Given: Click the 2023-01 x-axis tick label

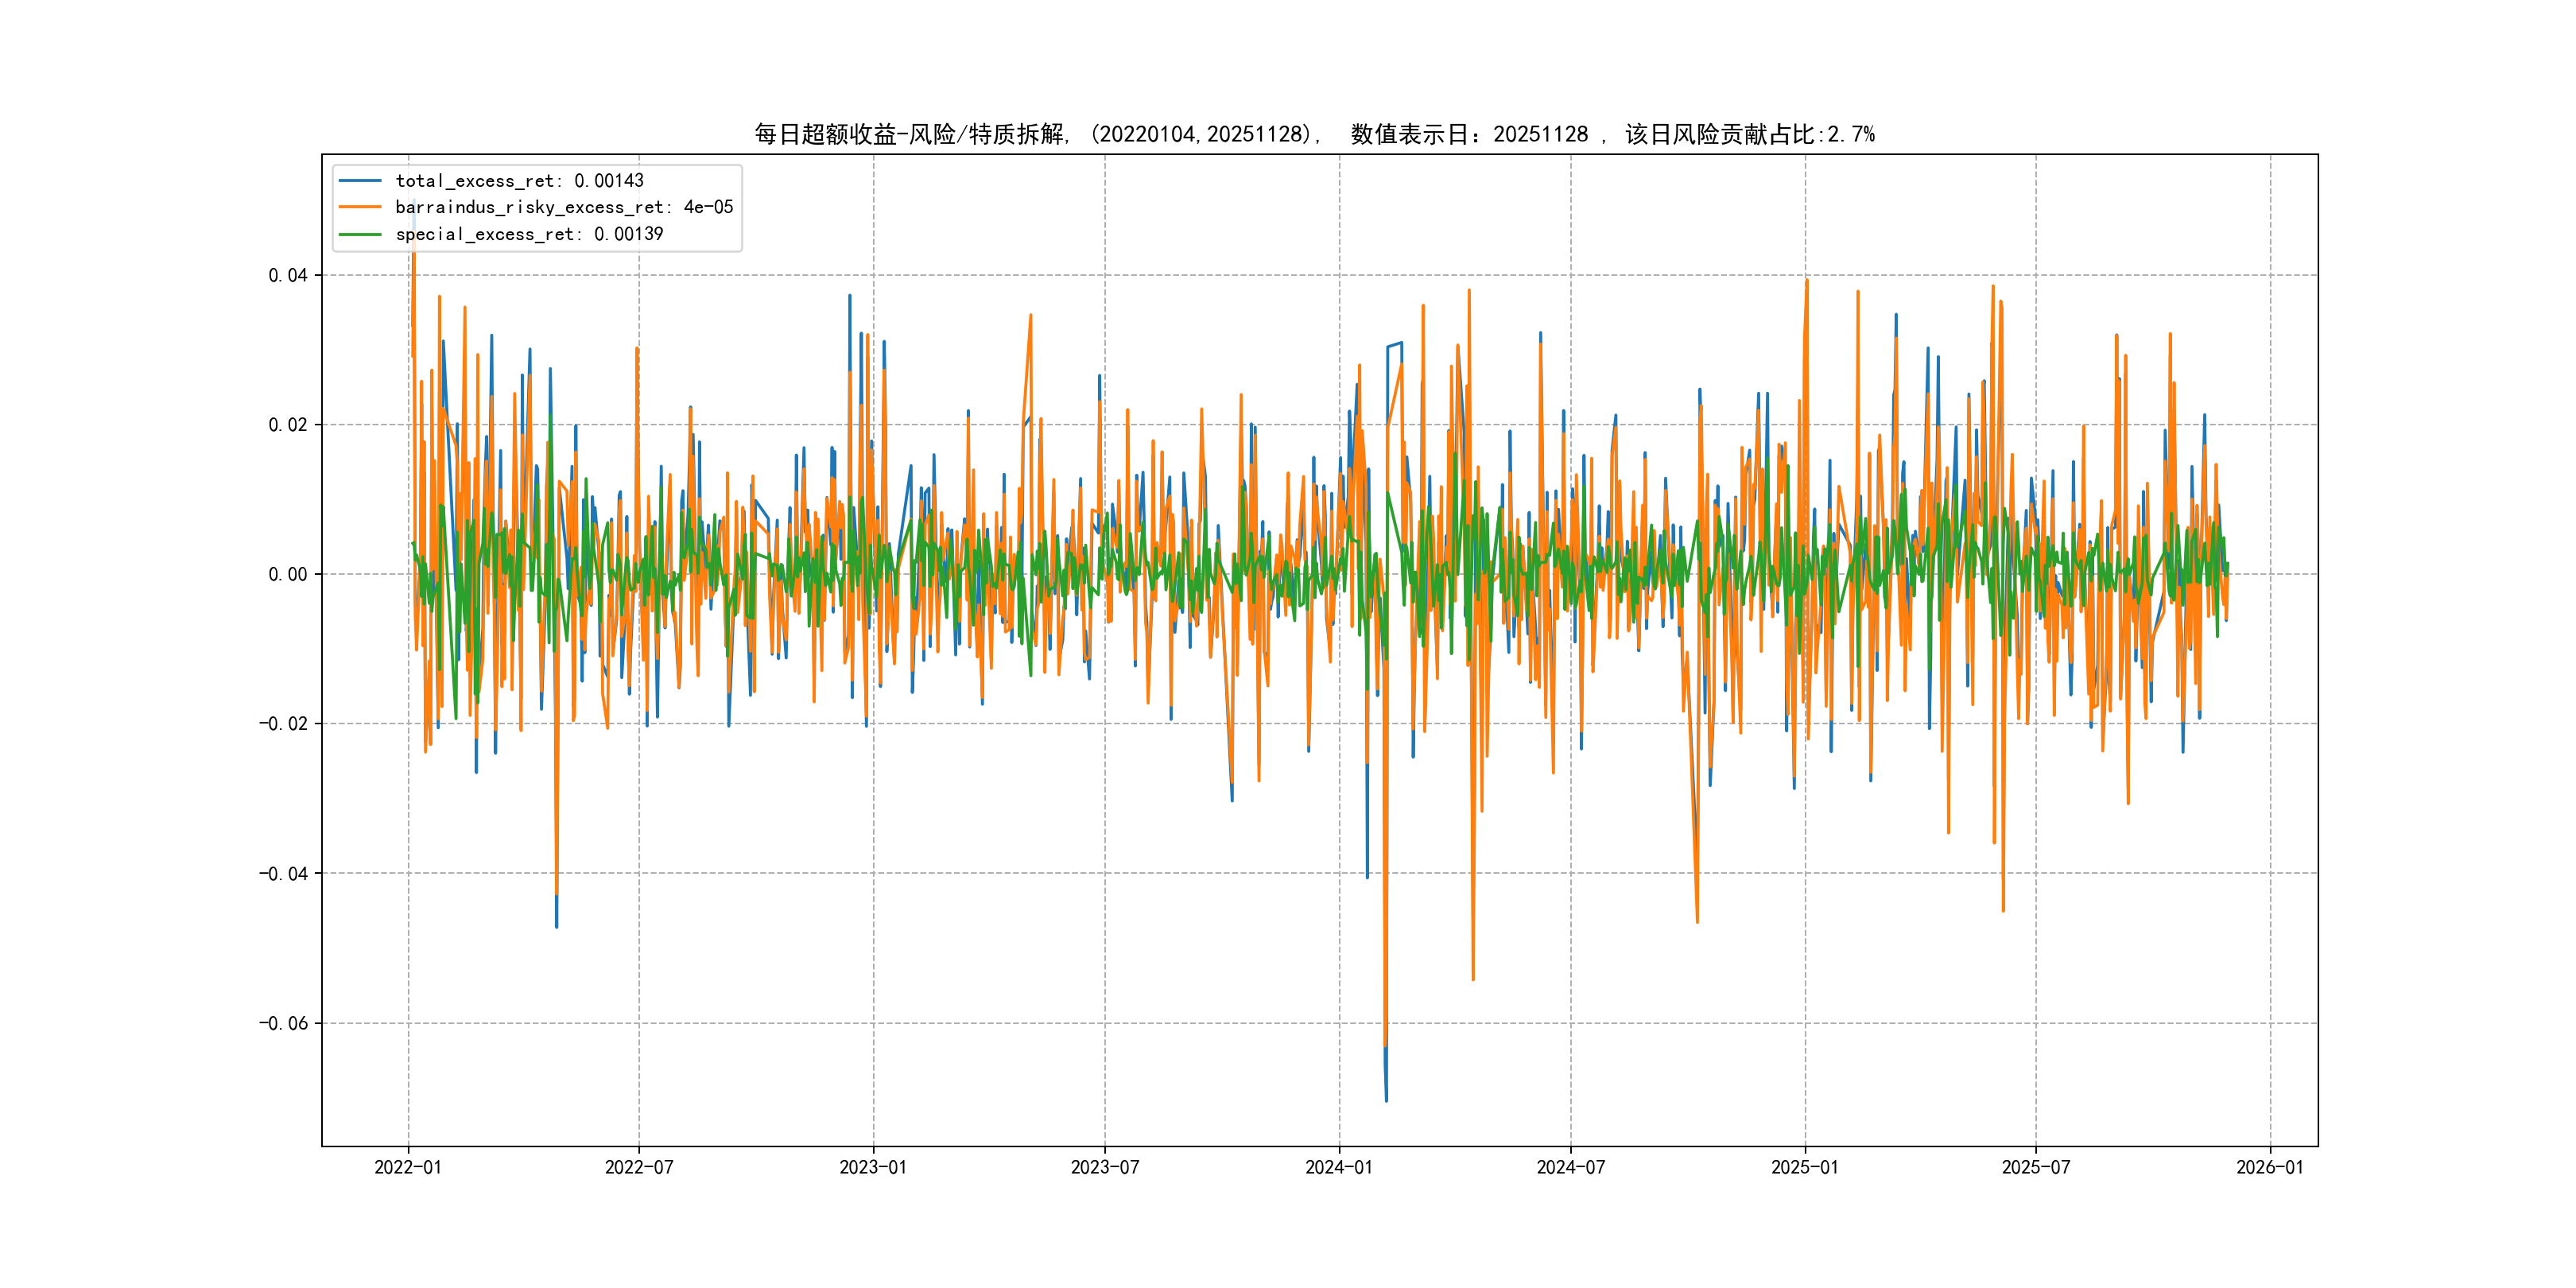Looking at the screenshot, I should click(873, 1167).
